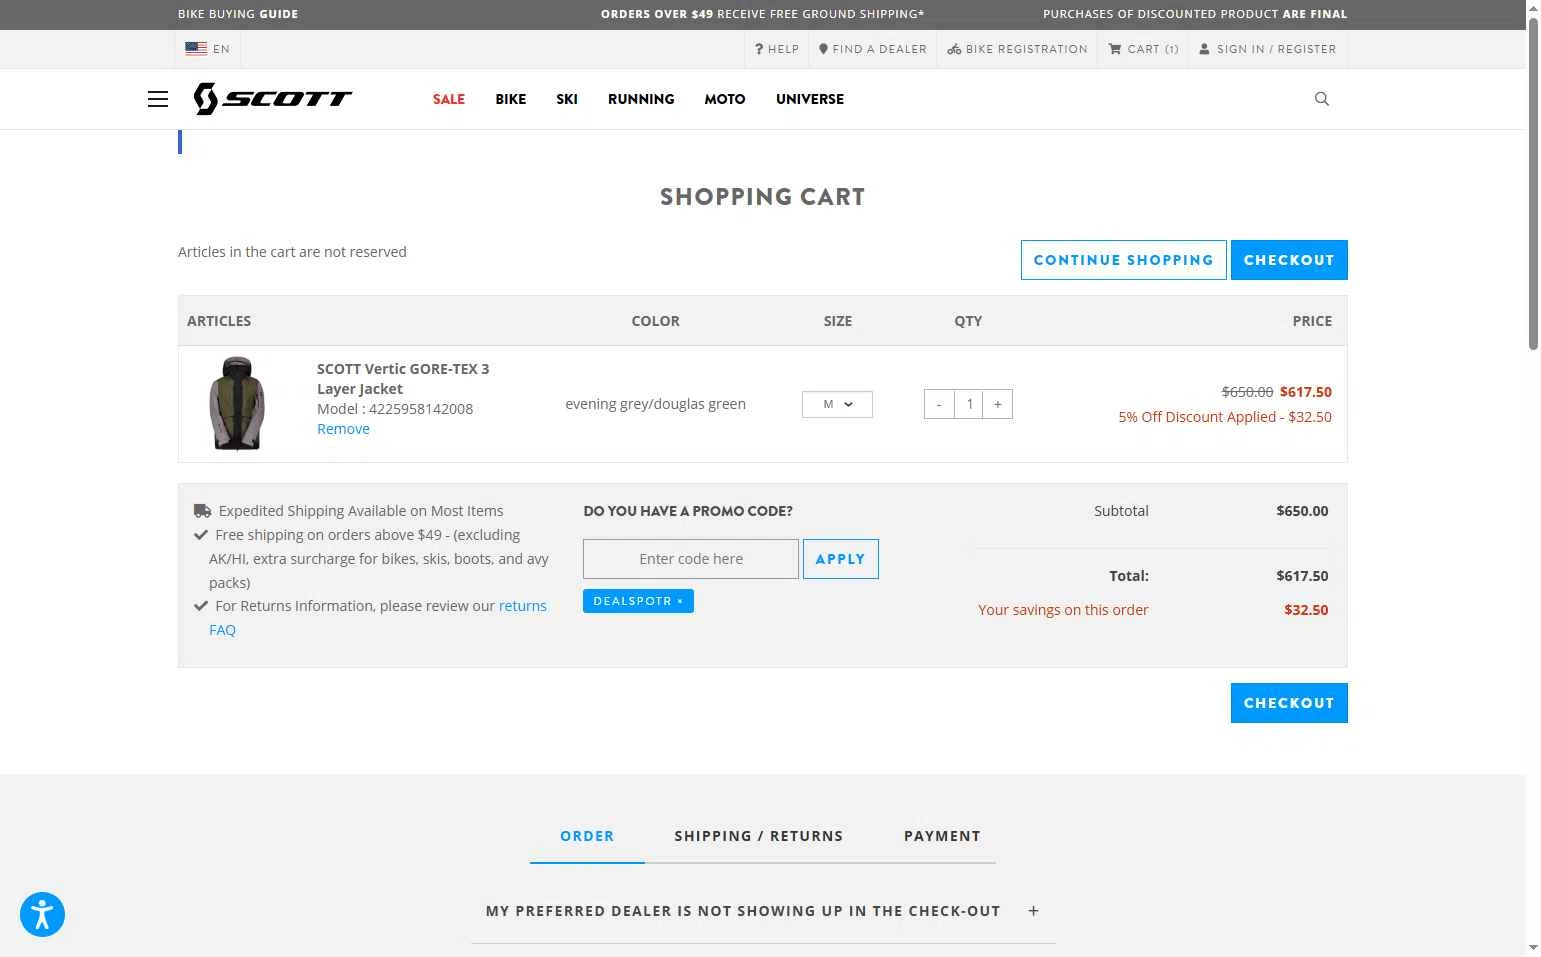Click the Continue Shopping button

(1124, 260)
